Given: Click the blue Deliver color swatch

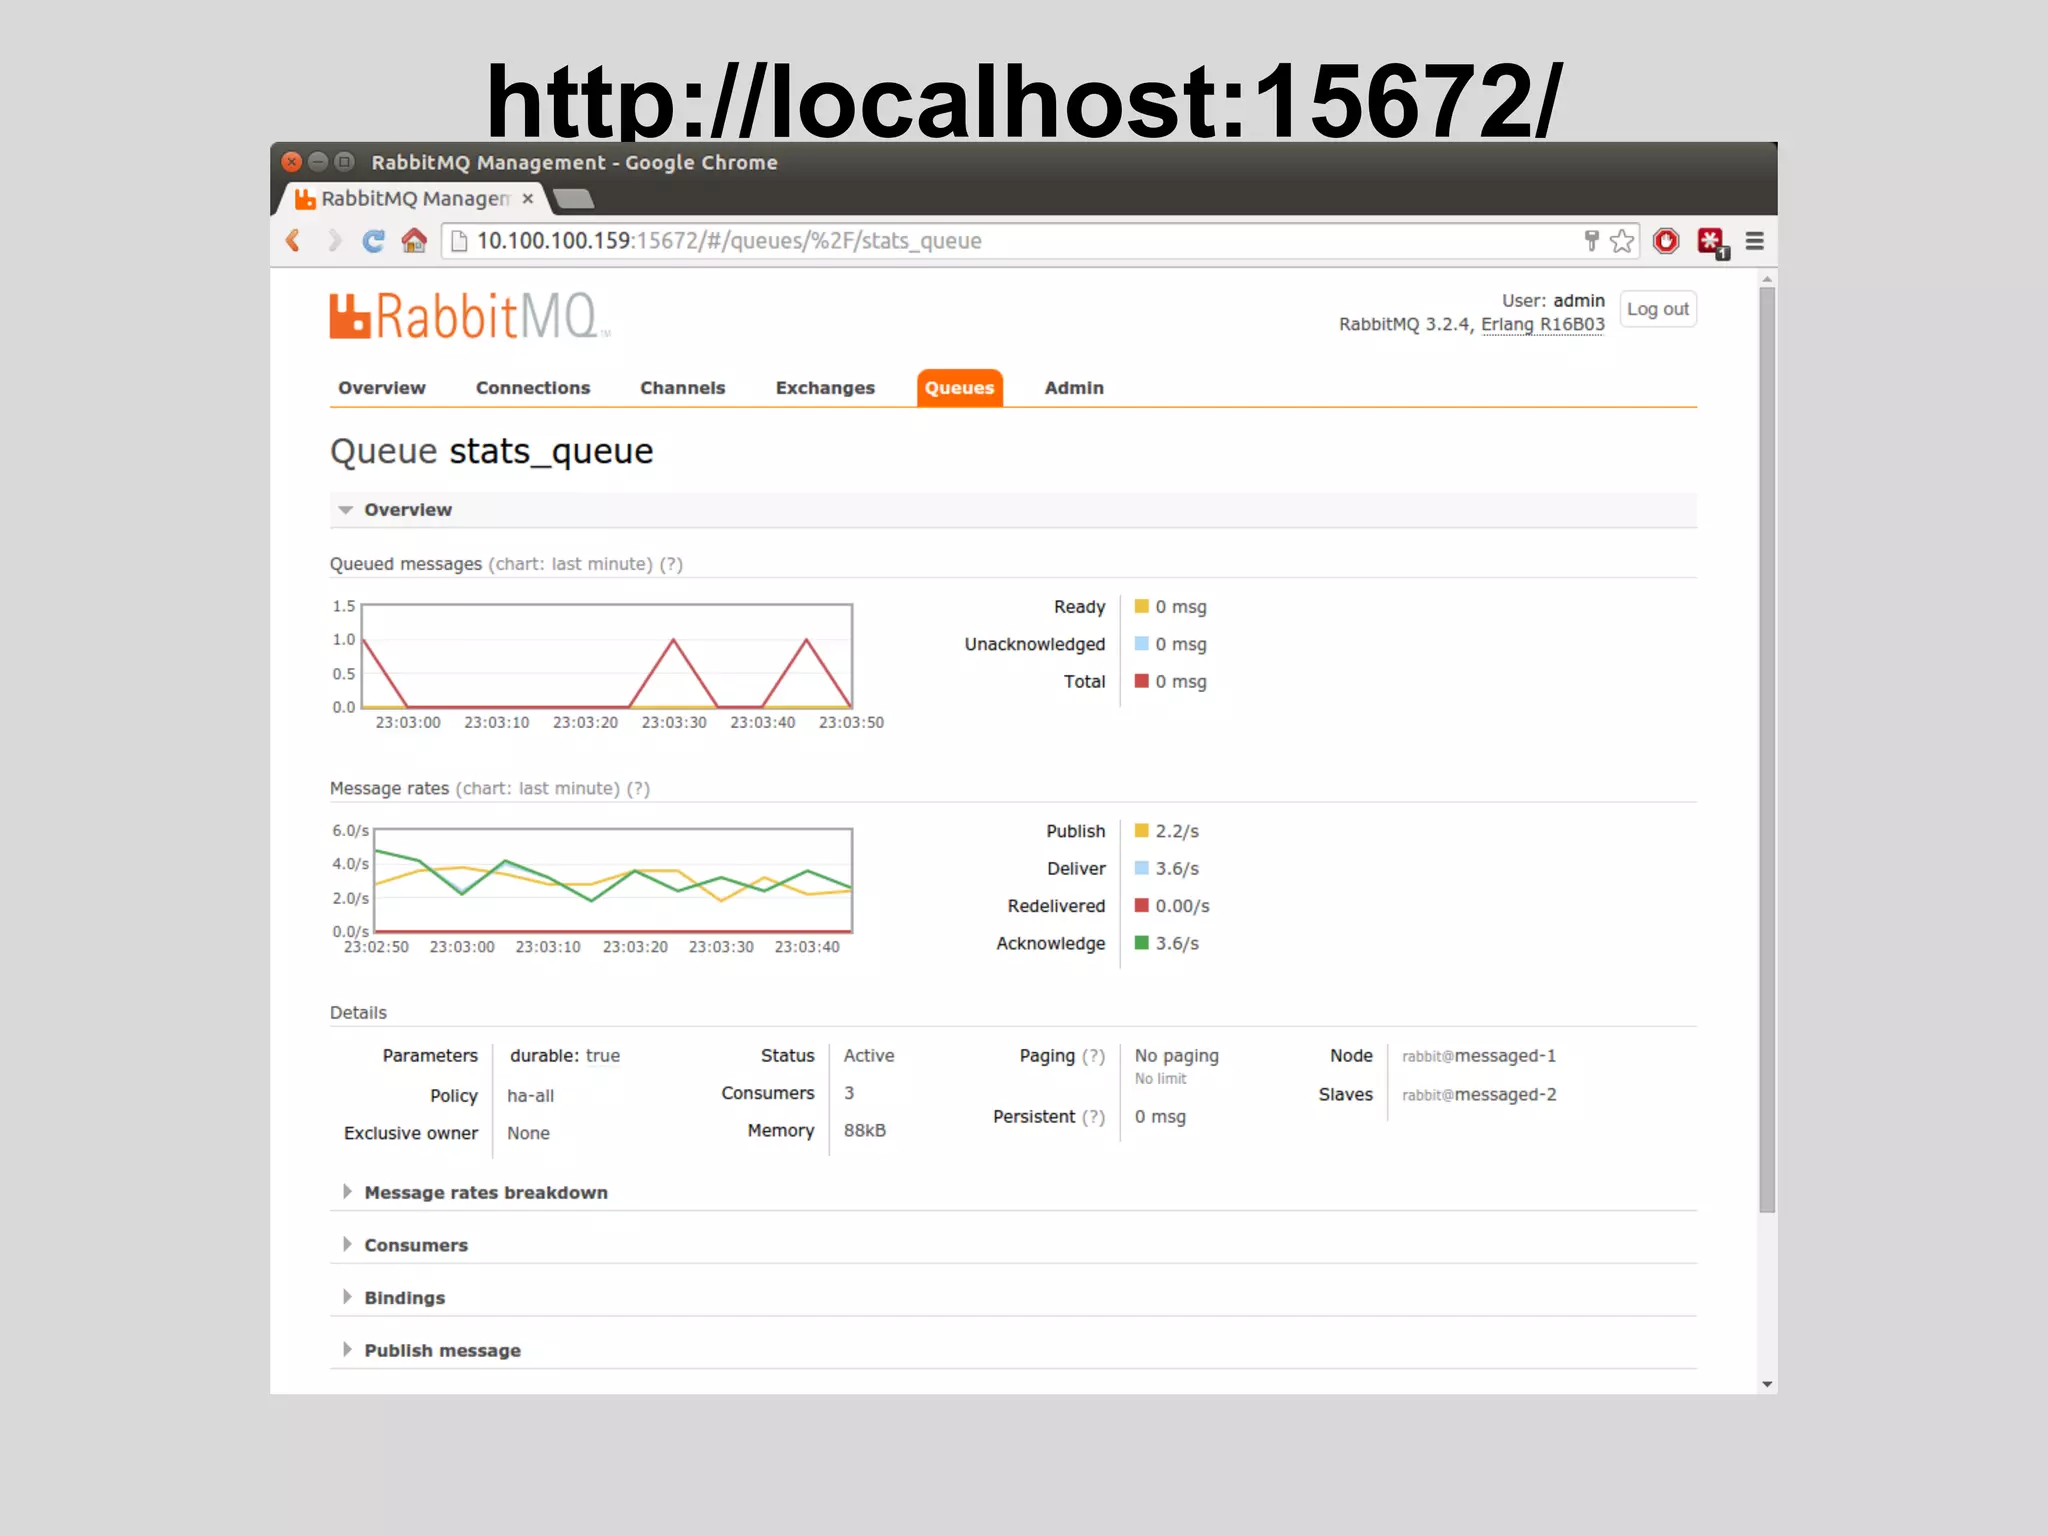Looking at the screenshot, I should tap(1141, 868).
